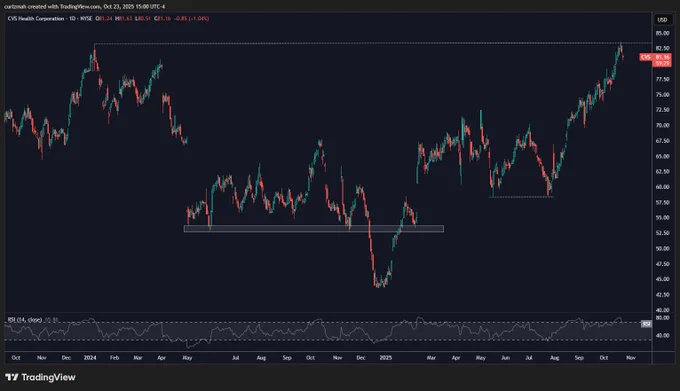Click the 82.50 price axis label

click(x=662, y=48)
